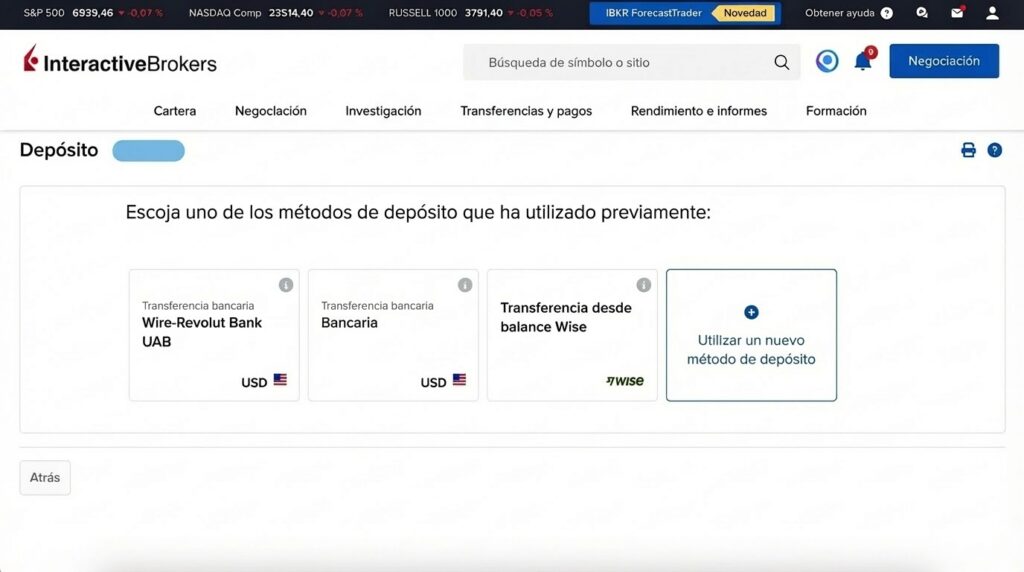The width and height of the screenshot is (1024, 572).
Task: Click the RUSSELL 1000 ticker value
Action: (484, 13)
